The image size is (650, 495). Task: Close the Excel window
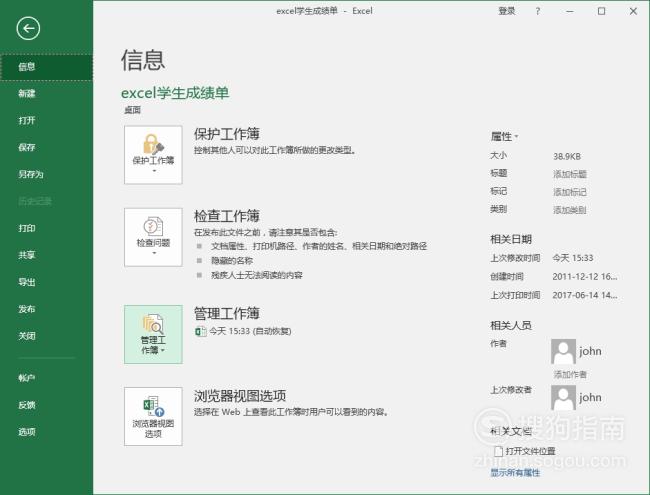633,11
